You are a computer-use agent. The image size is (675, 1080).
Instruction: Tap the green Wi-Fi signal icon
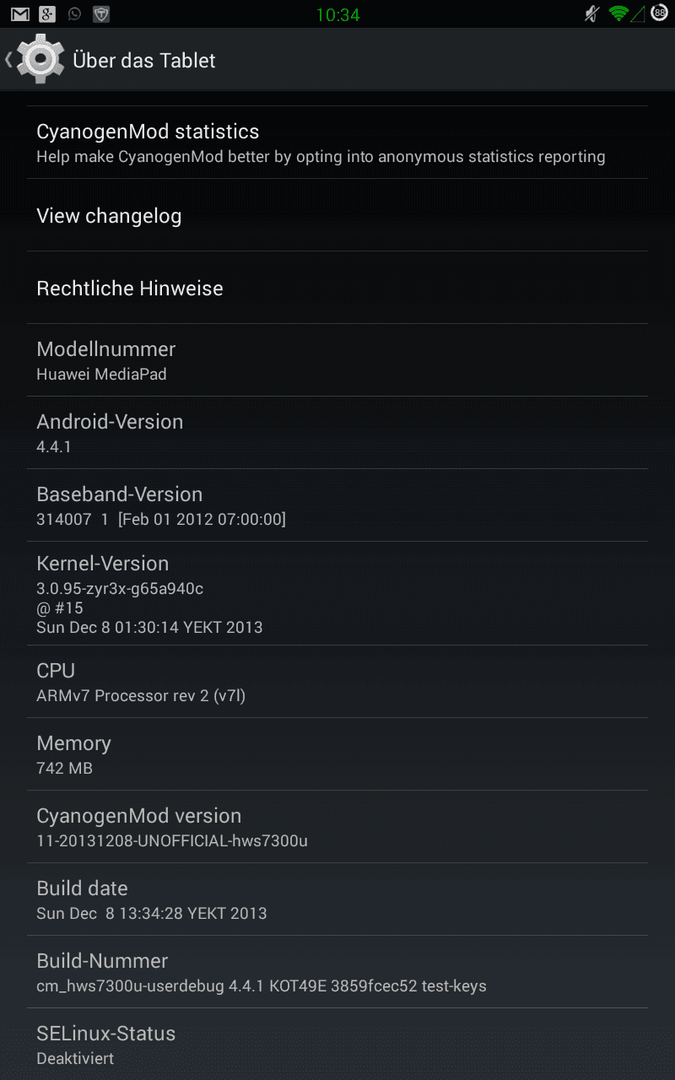(x=619, y=14)
